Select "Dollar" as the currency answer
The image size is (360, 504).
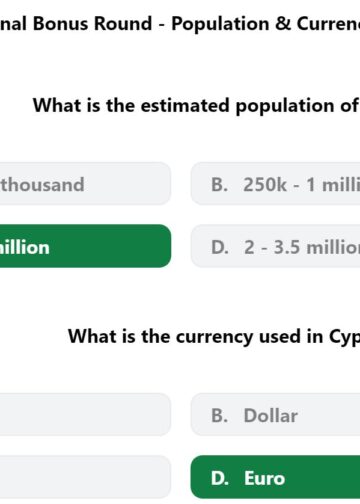click(275, 415)
